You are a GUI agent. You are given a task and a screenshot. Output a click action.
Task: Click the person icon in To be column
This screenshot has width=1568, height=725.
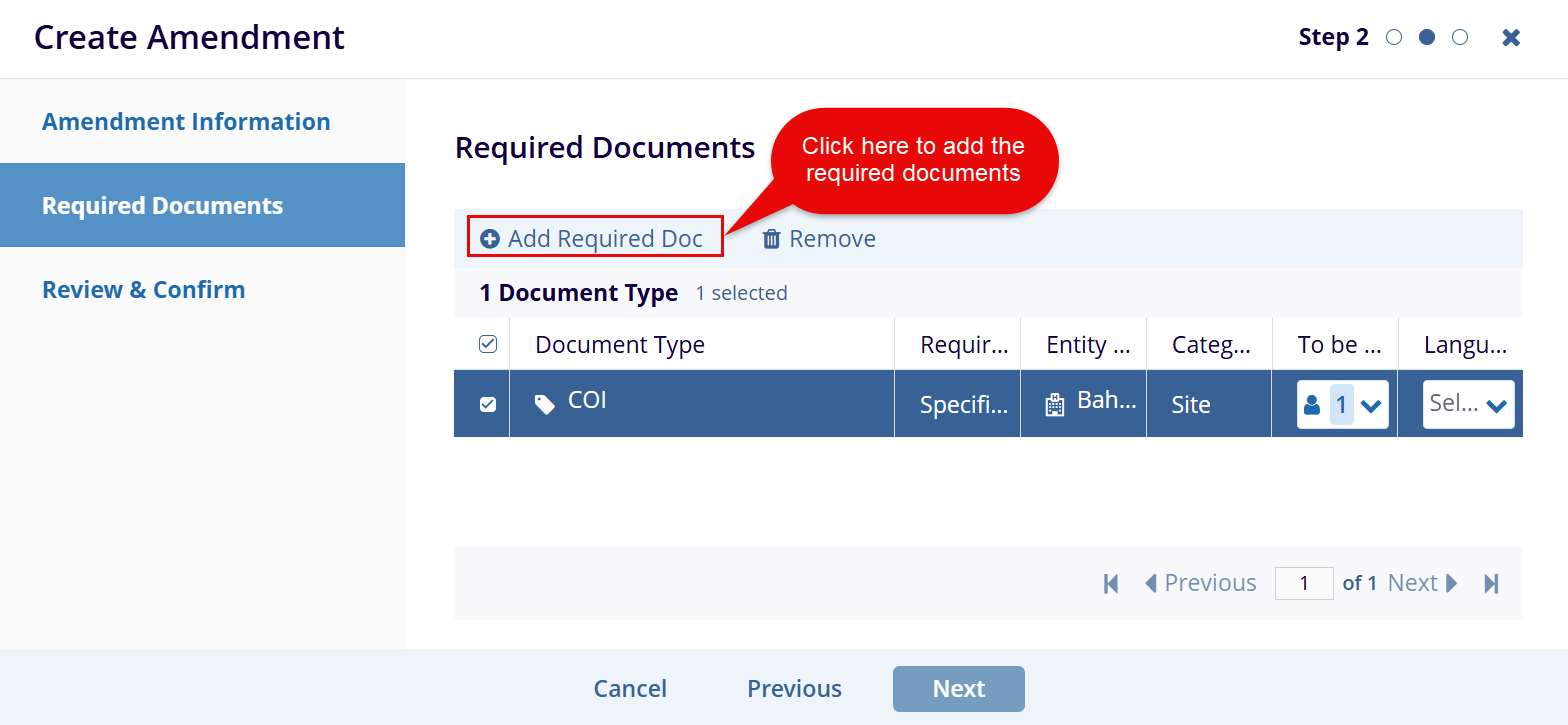click(1312, 405)
